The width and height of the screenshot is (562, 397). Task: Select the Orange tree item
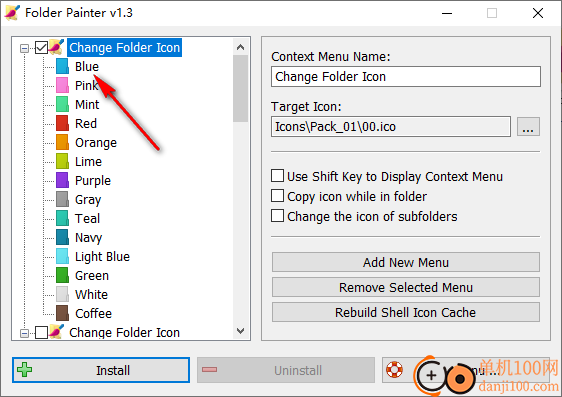[96, 143]
